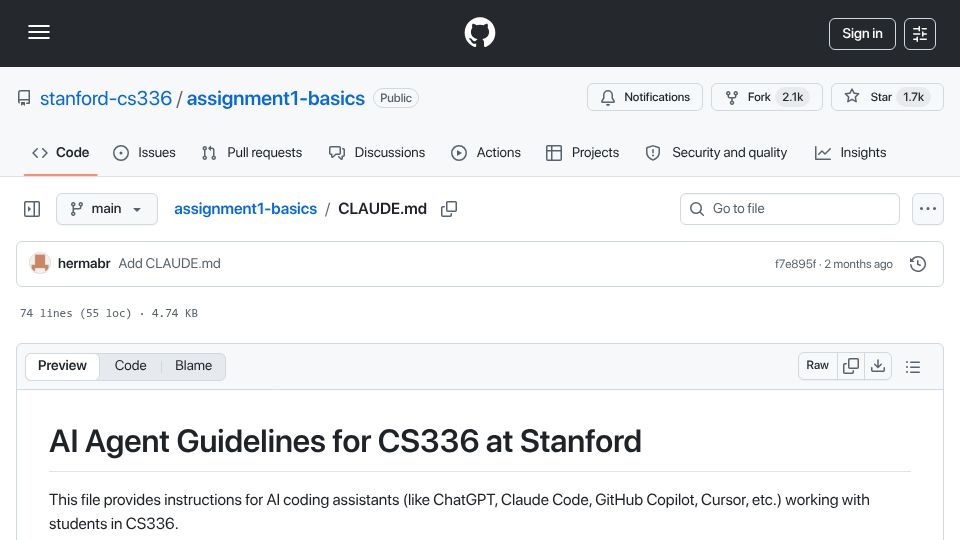Click the star count 1.7k
This screenshot has height=540, width=960.
(913, 97)
